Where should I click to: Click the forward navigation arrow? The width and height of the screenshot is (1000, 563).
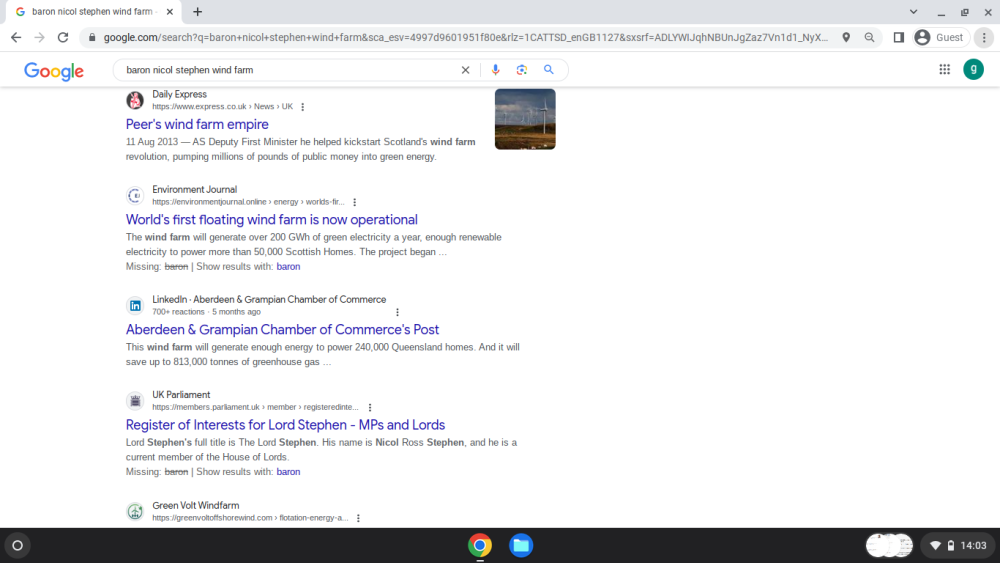[x=40, y=38]
